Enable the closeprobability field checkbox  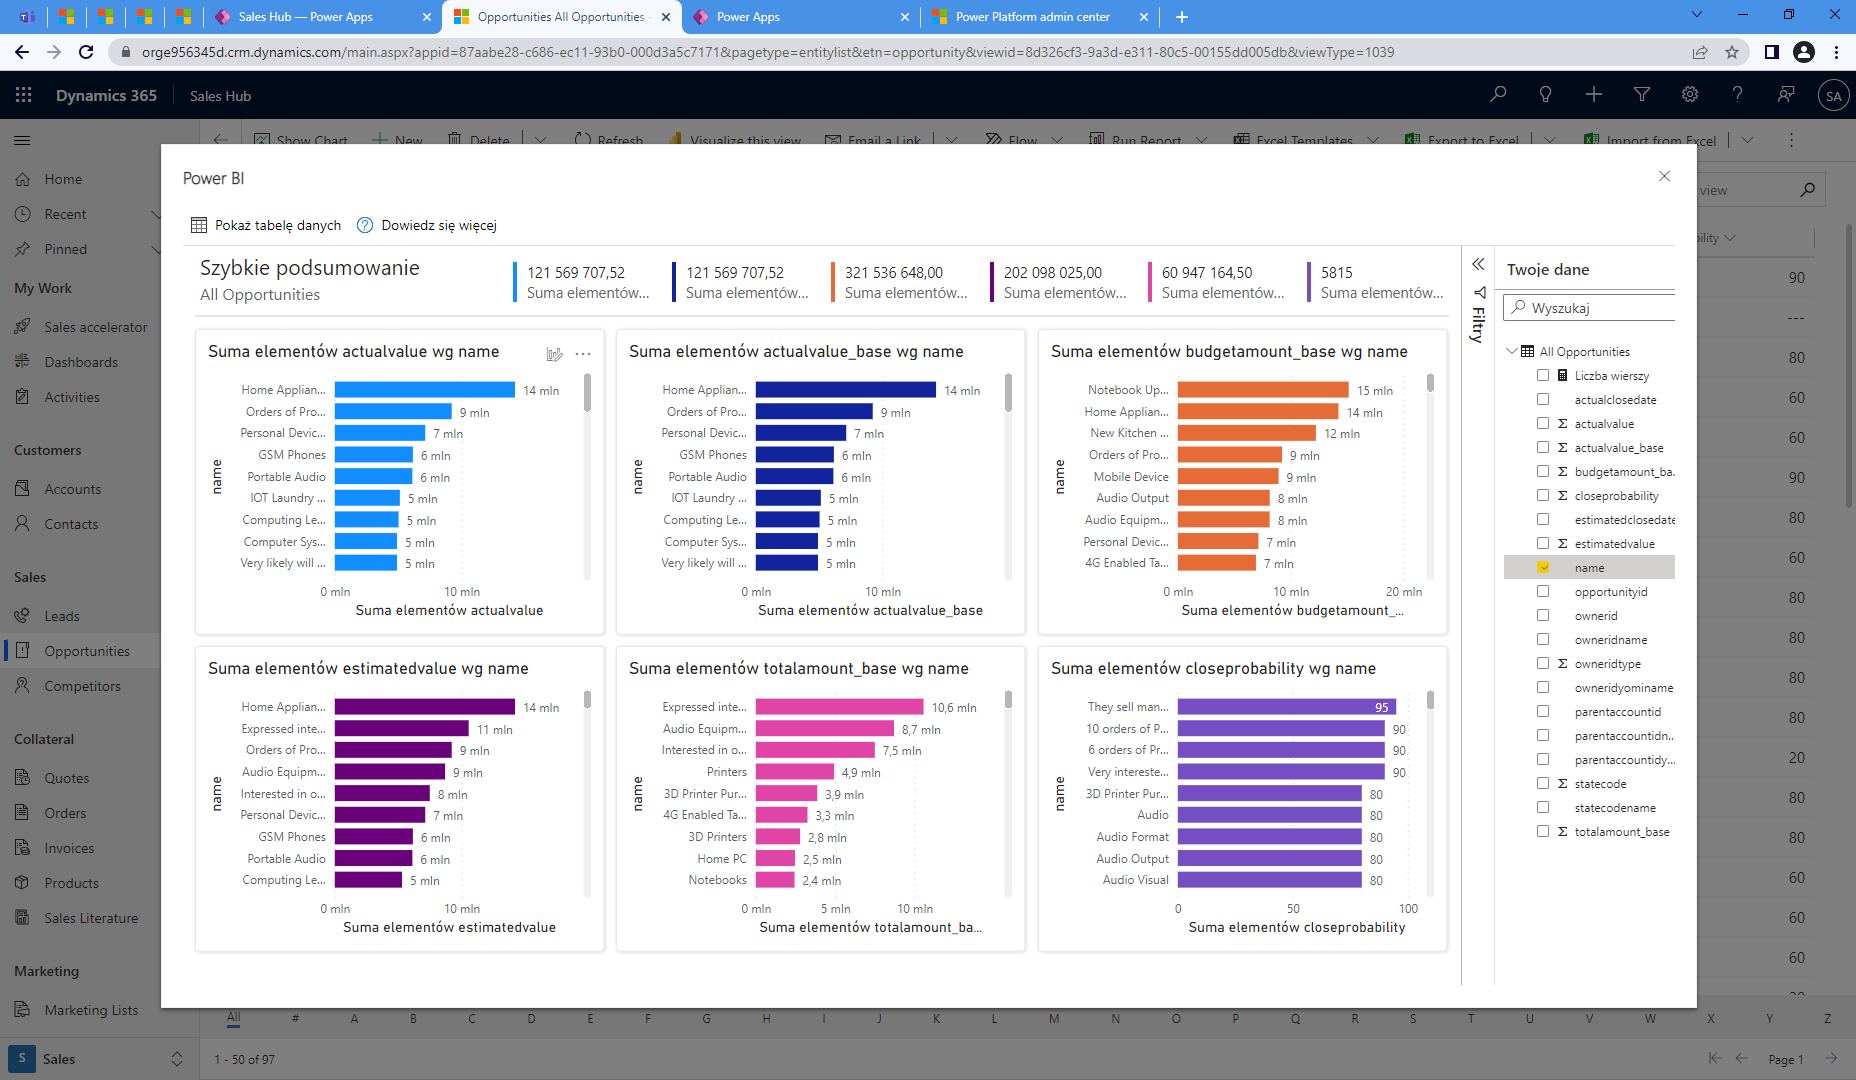coord(1543,495)
